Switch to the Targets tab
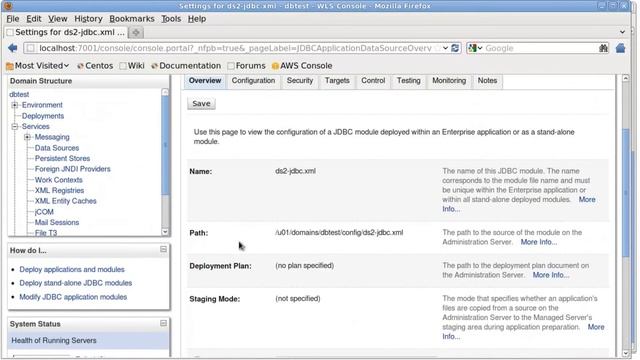The width and height of the screenshot is (640, 360). pyautogui.click(x=337, y=81)
